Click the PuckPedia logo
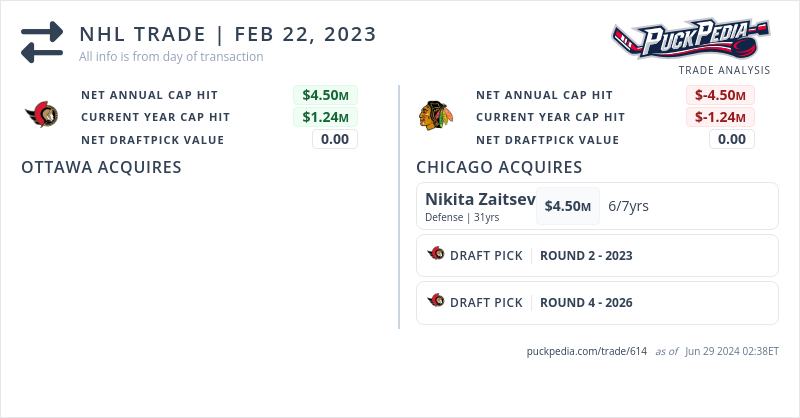The width and height of the screenshot is (800, 418). click(x=691, y=40)
